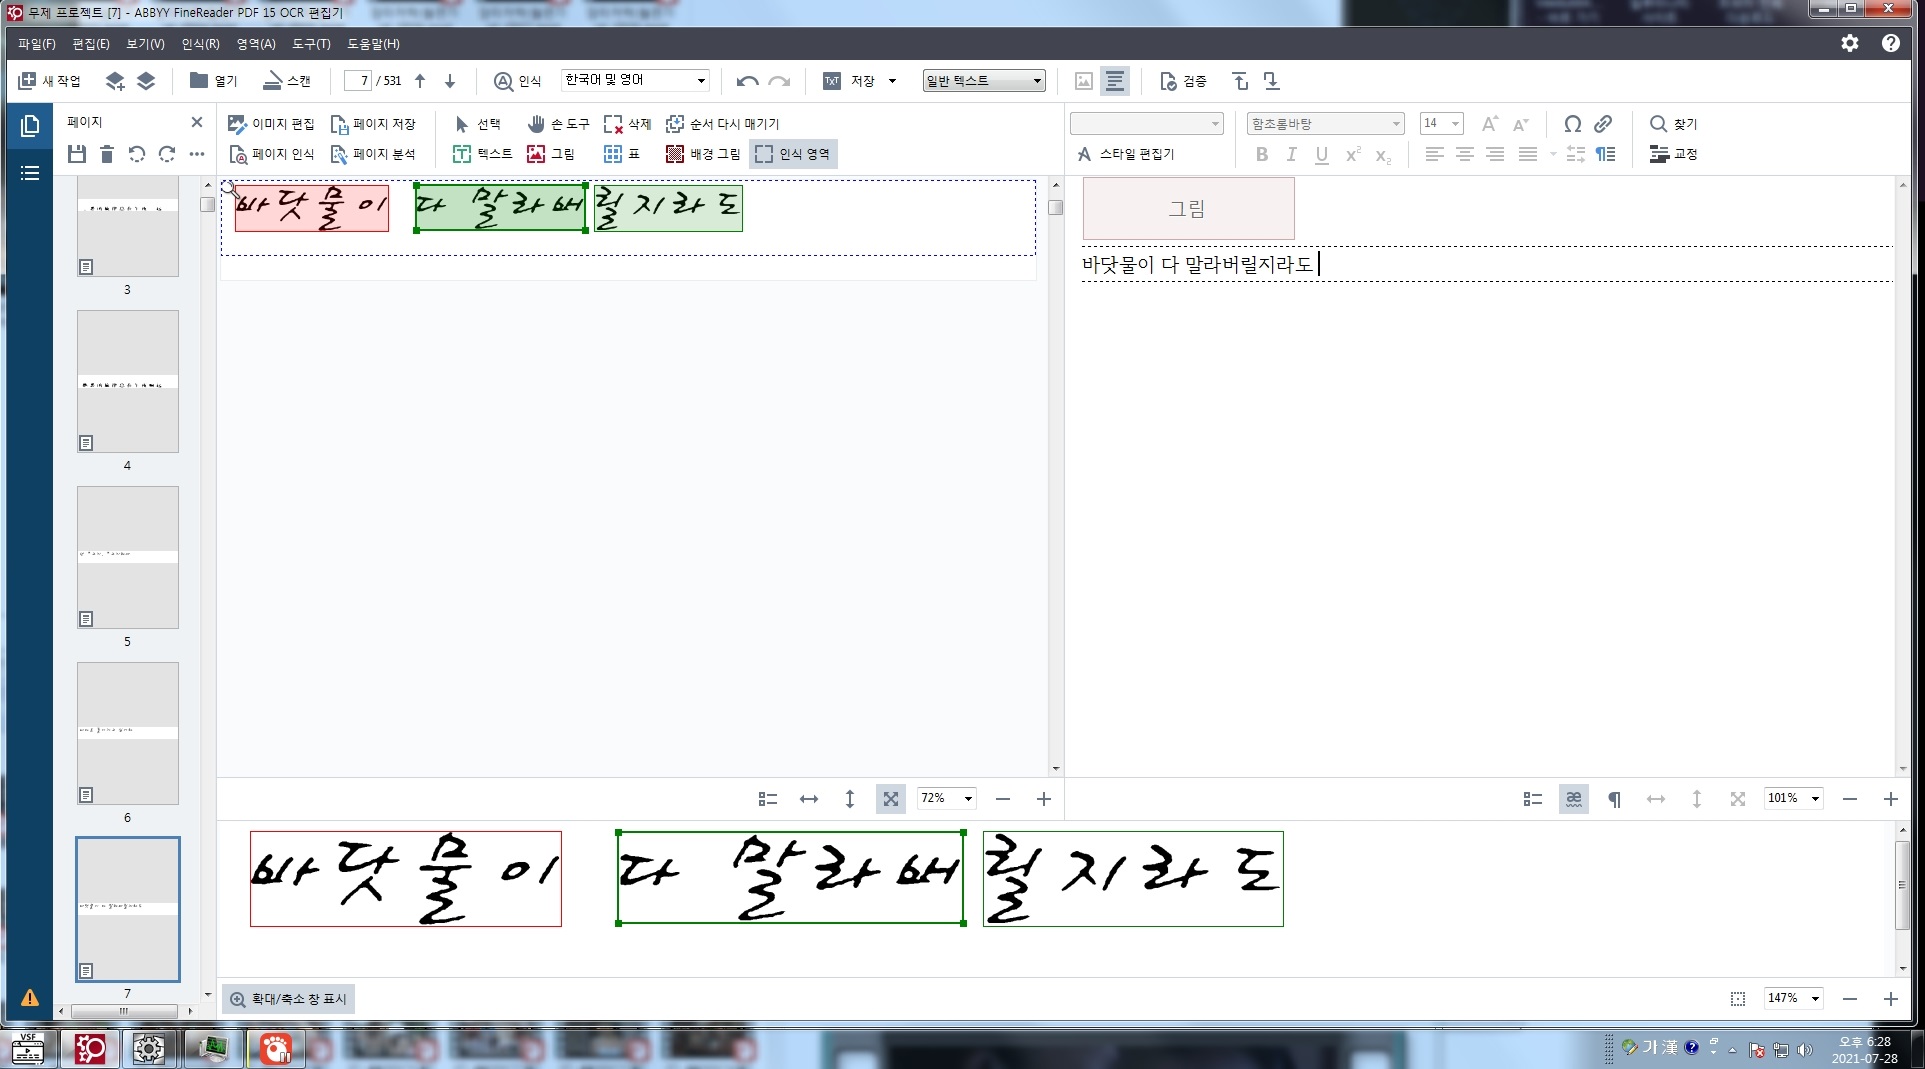This screenshot has height=1069, width=1925.
Task: Open the 도구(T) menu
Action: click(311, 44)
